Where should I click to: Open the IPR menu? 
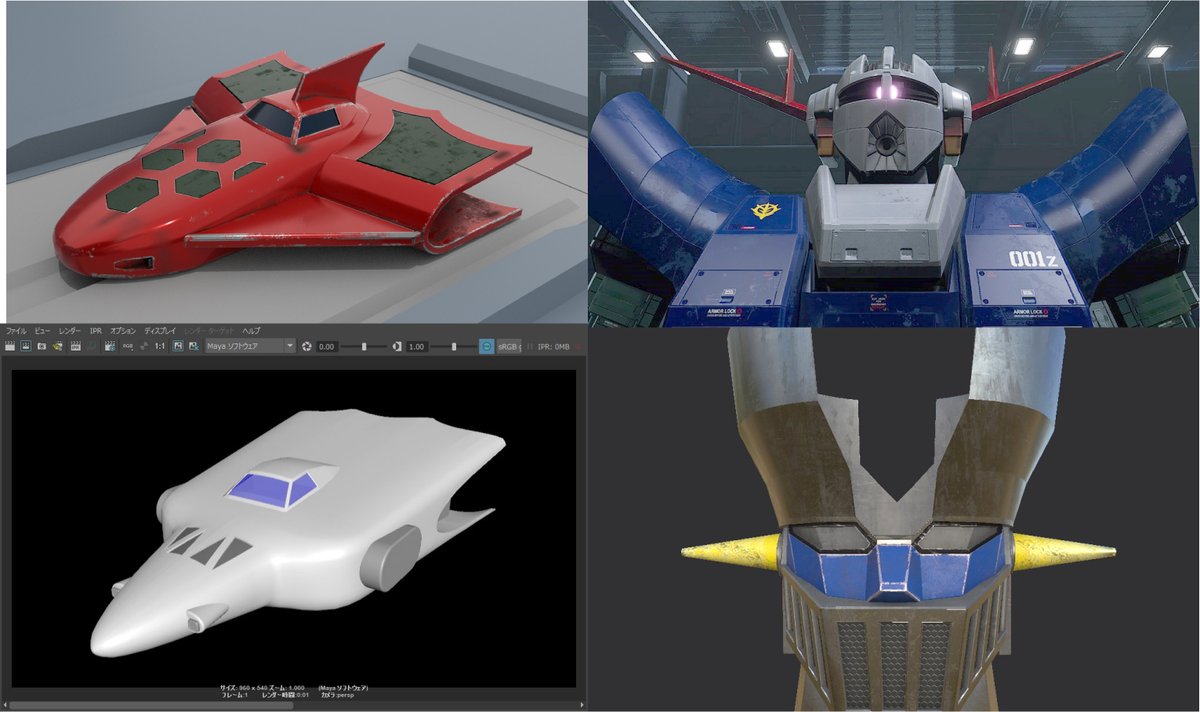96,330
